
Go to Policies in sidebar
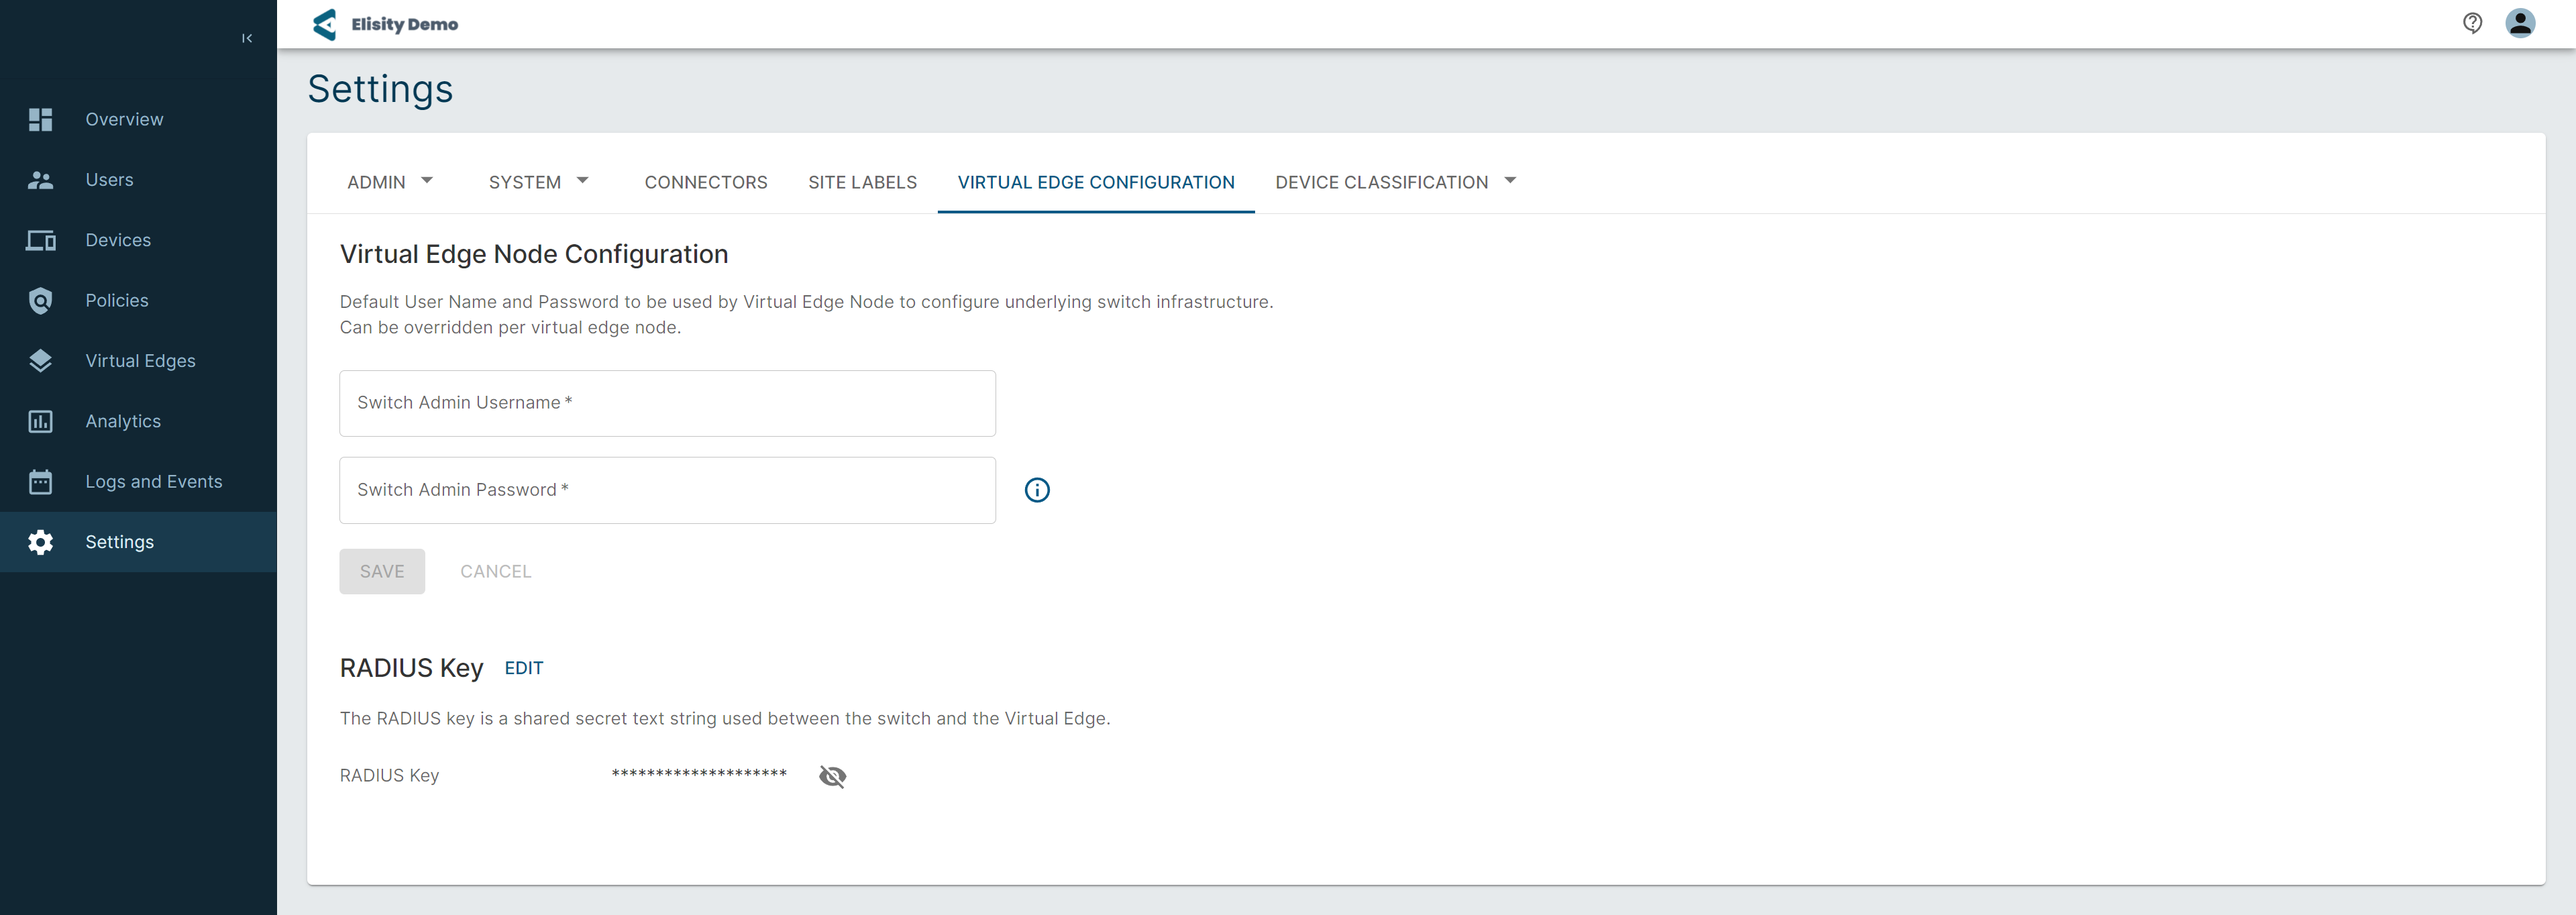click(x=117, y=301)
